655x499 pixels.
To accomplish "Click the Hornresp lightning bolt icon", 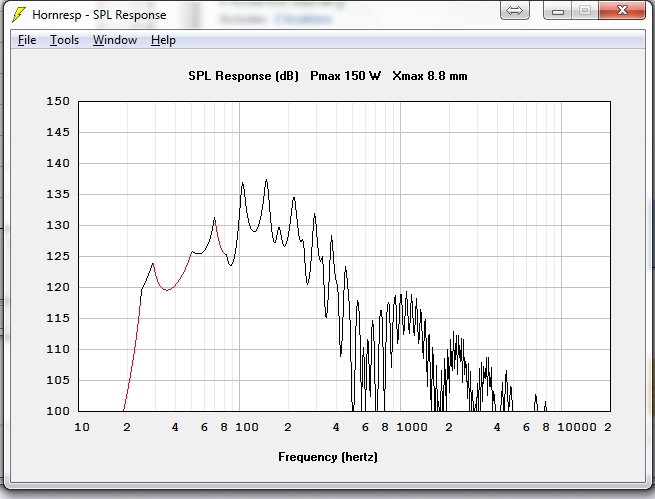I will click(19, 15).
